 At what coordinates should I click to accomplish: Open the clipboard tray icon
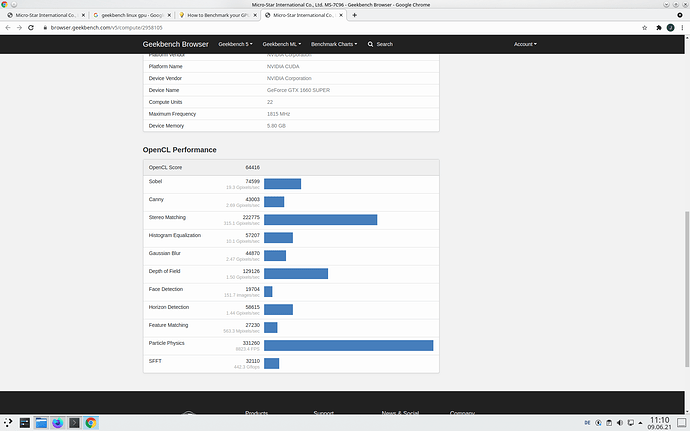click(x=609, y=423)
